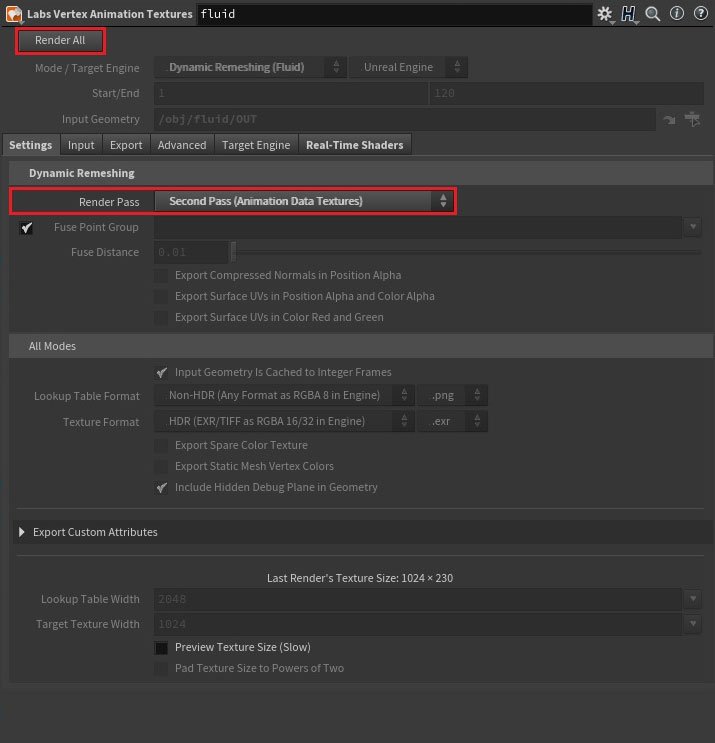Click the All Modes section header

[361, 346]
